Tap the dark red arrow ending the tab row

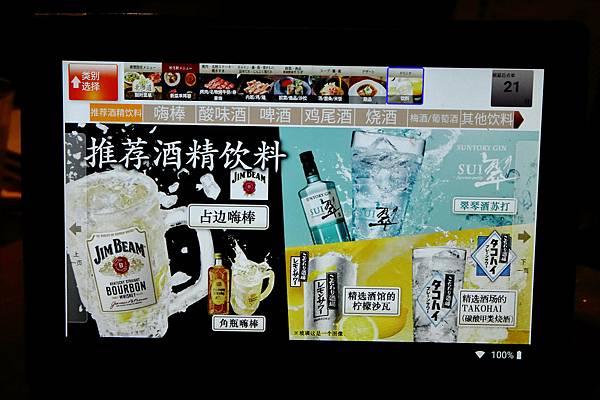518,120
